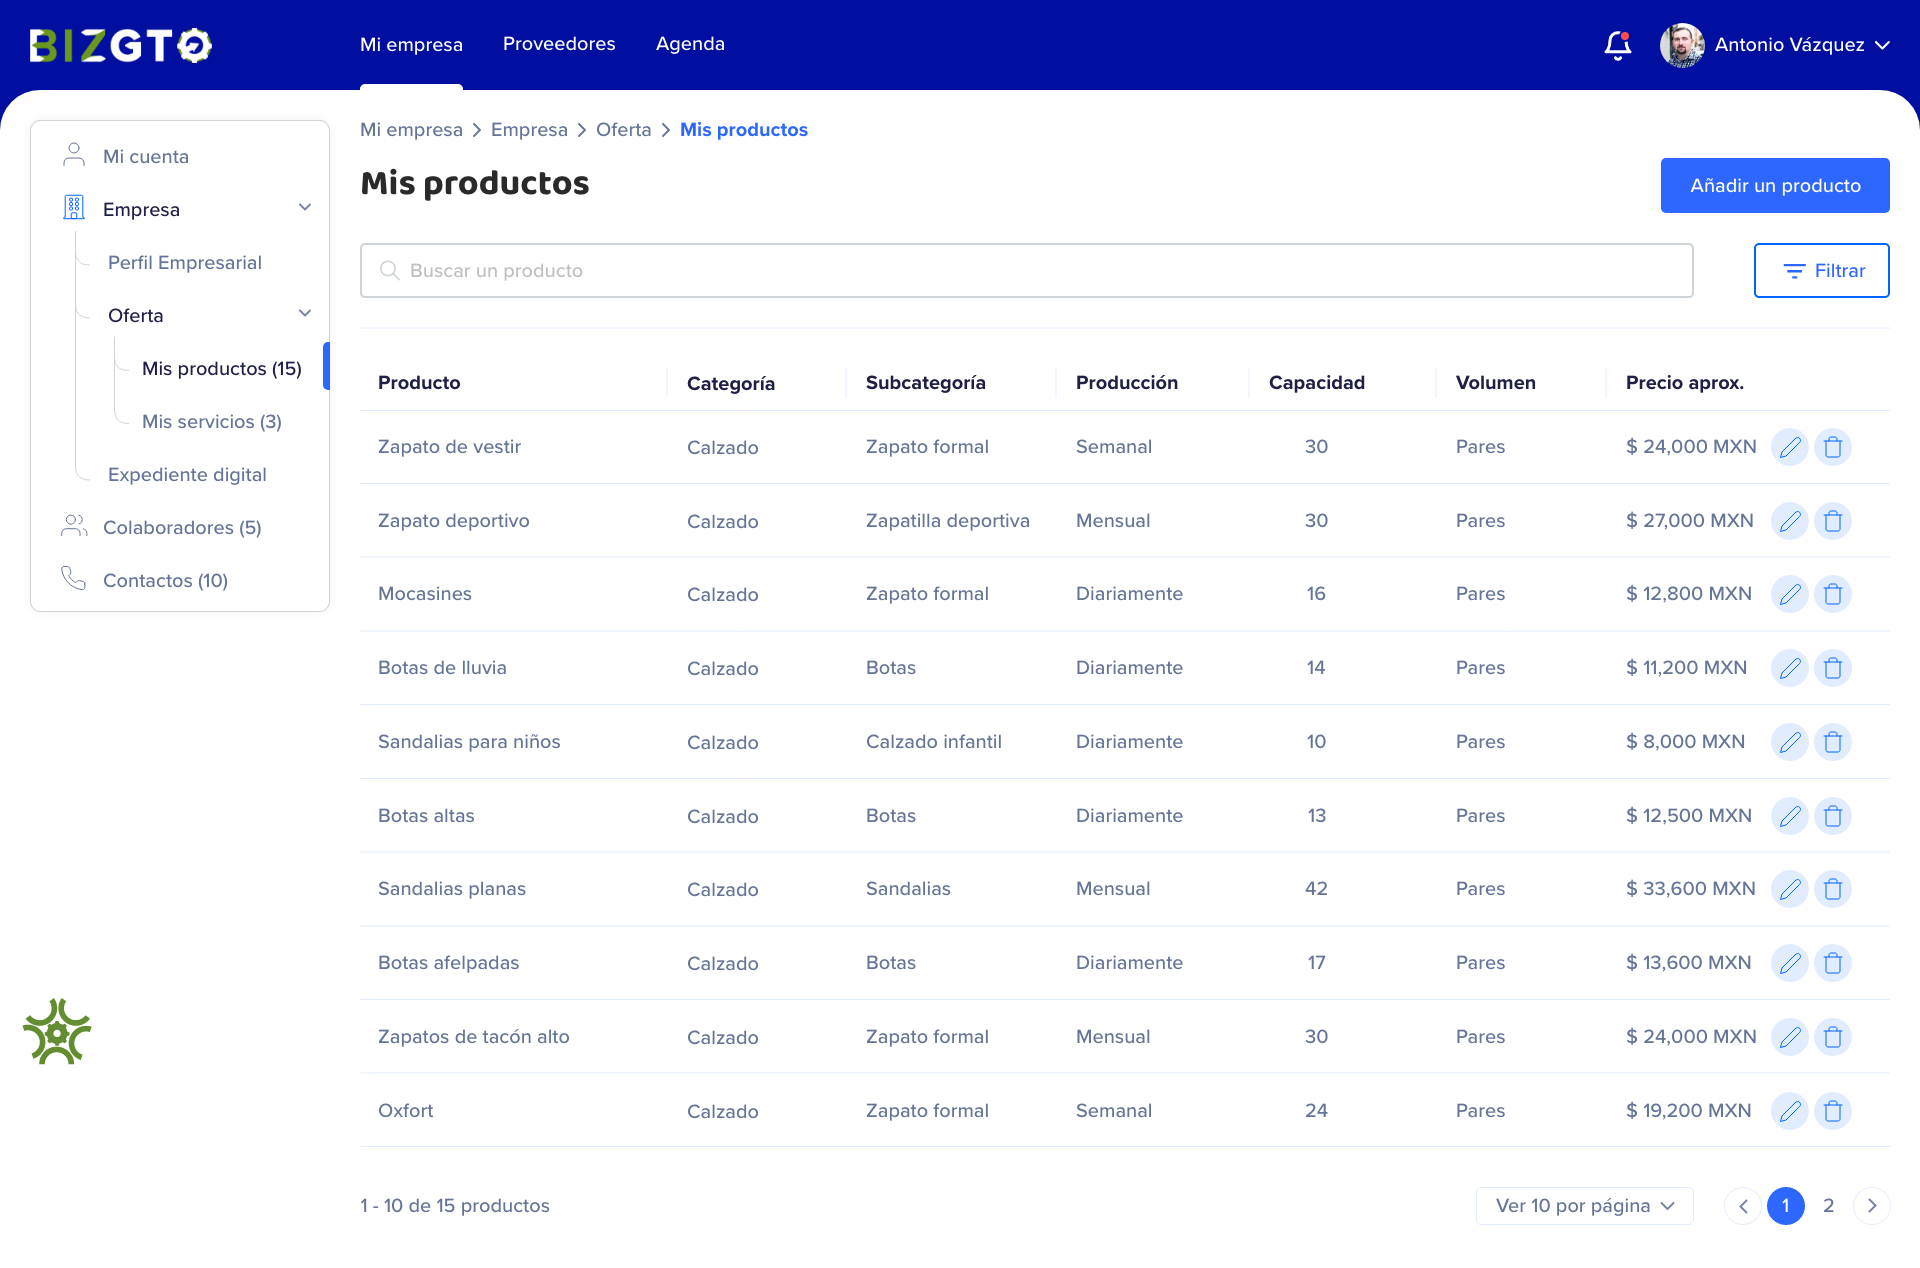
Task: Select the Mi cuenta person icon
Action: coord(73,153)
